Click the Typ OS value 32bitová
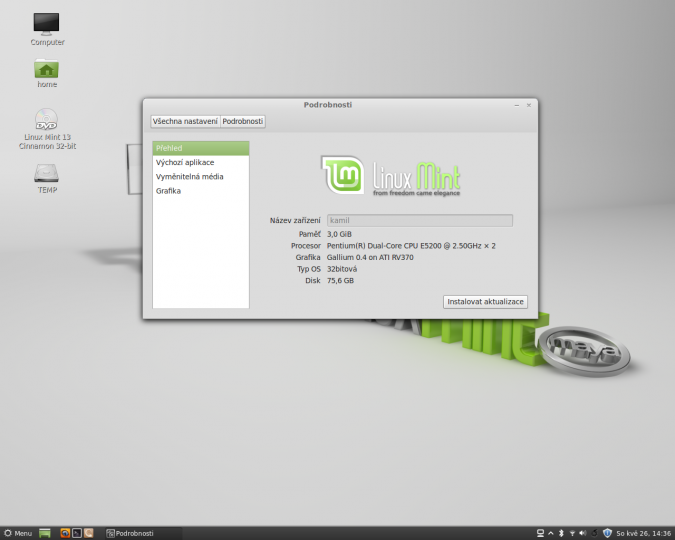This screenshot has height=540, width=675. point(342,269)
